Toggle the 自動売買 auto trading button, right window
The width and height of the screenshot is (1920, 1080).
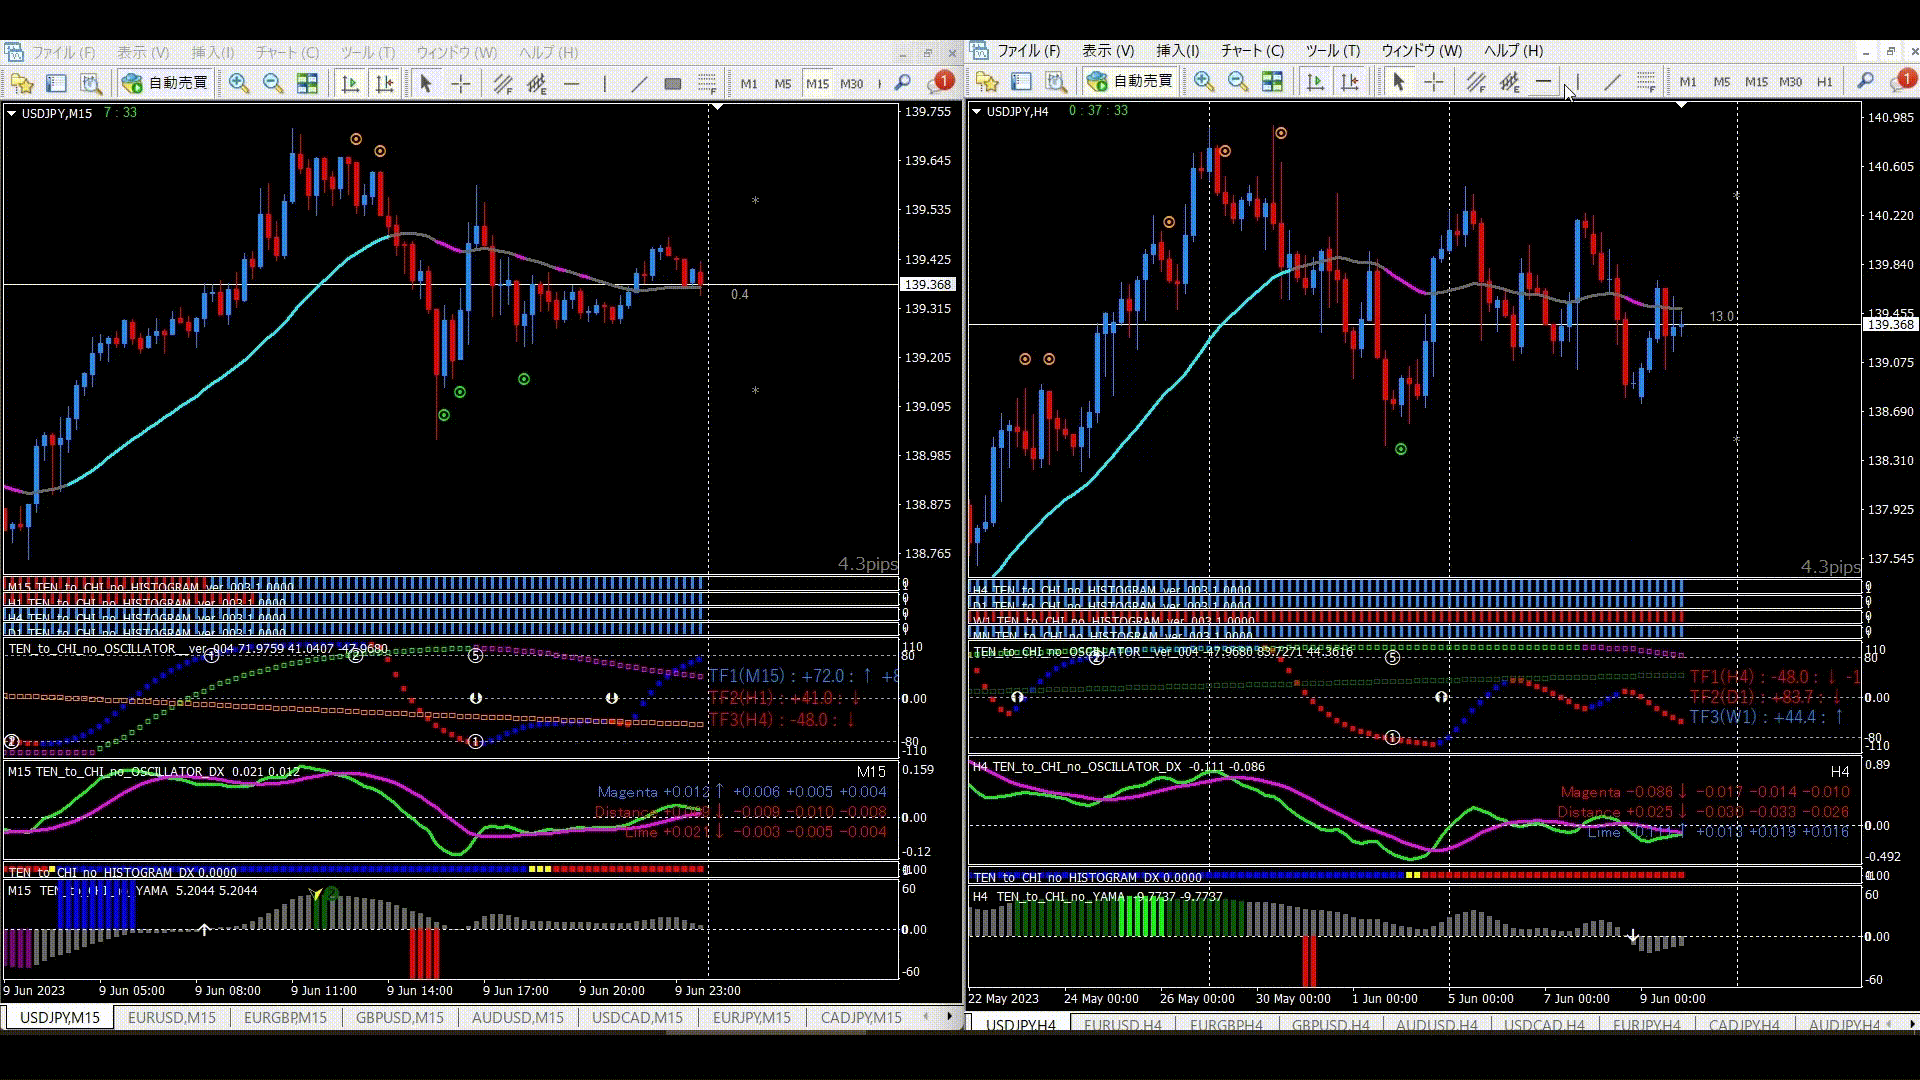1131,82
